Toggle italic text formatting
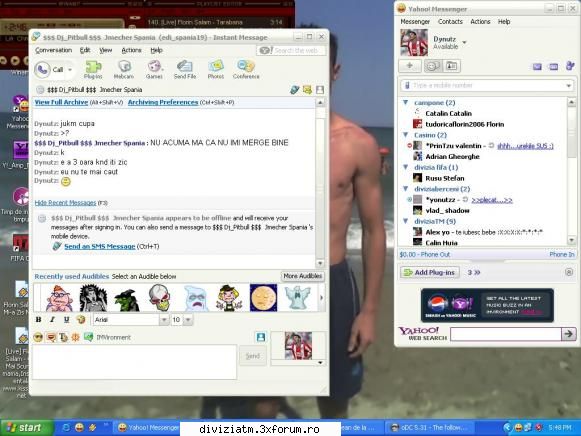Image resolution: width=581 pixels, height=436 pixels. 52,319
